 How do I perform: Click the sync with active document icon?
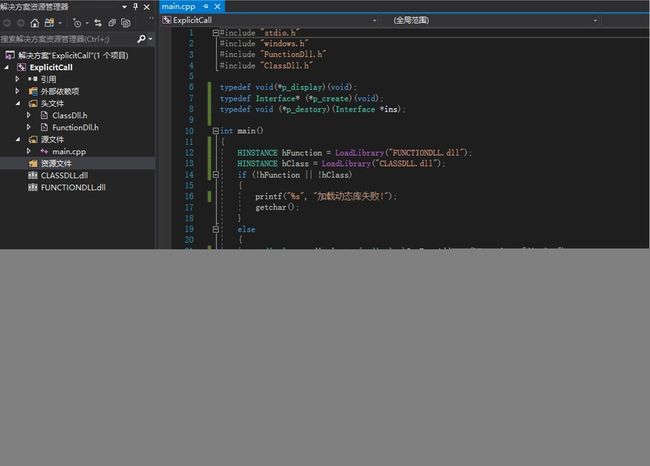point(98,23)
